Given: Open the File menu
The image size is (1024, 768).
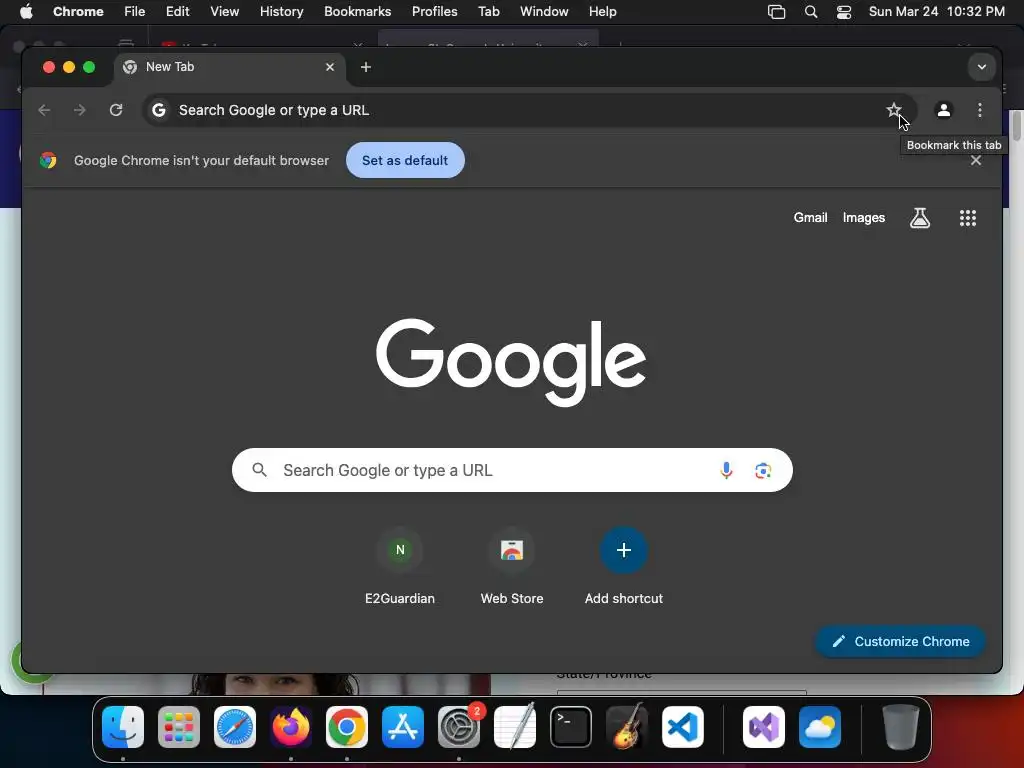Looking at the screenshot, I should click(135, 11).
